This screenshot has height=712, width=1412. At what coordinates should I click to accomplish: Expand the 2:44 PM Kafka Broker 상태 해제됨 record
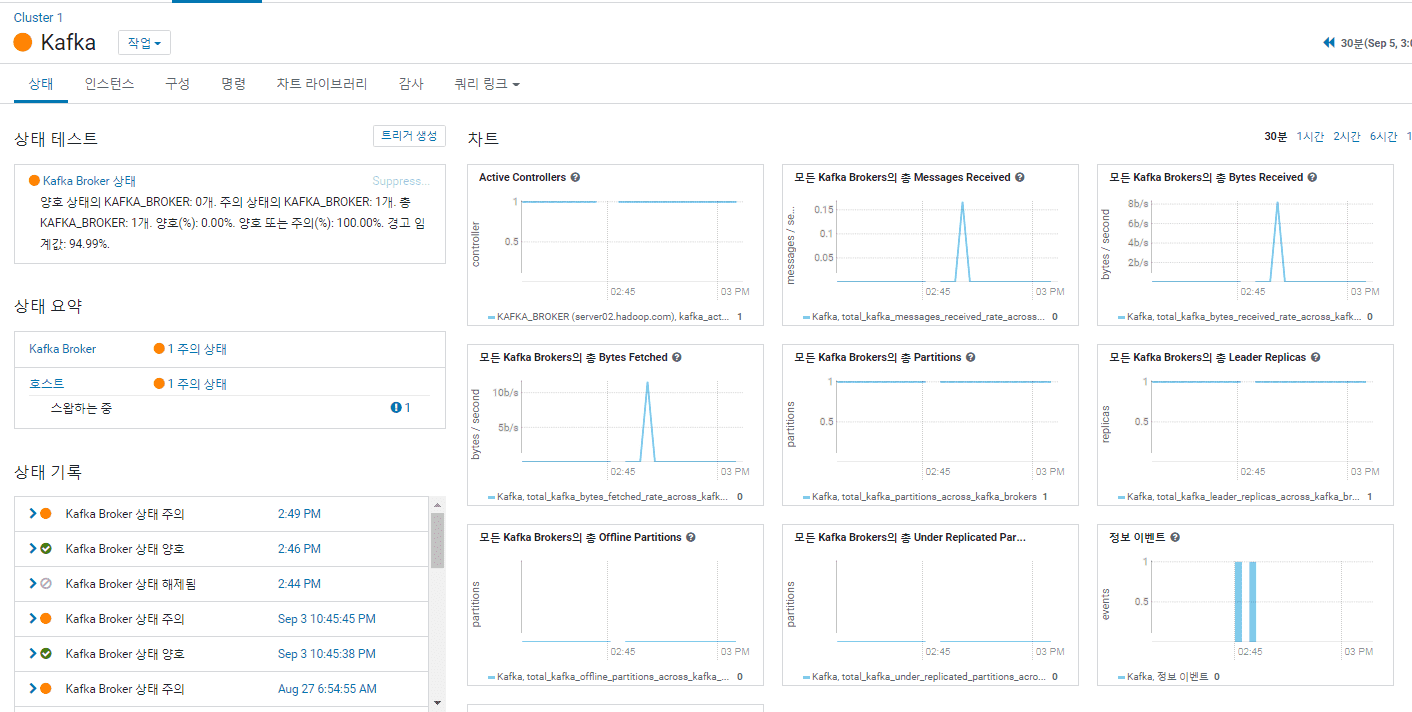pyautogui.click(x=33, y=584)
